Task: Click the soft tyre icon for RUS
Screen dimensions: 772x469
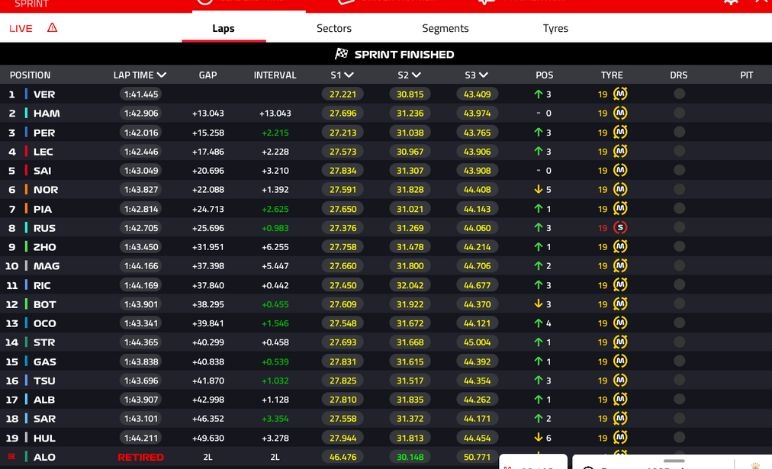Action: pos(620,228)
